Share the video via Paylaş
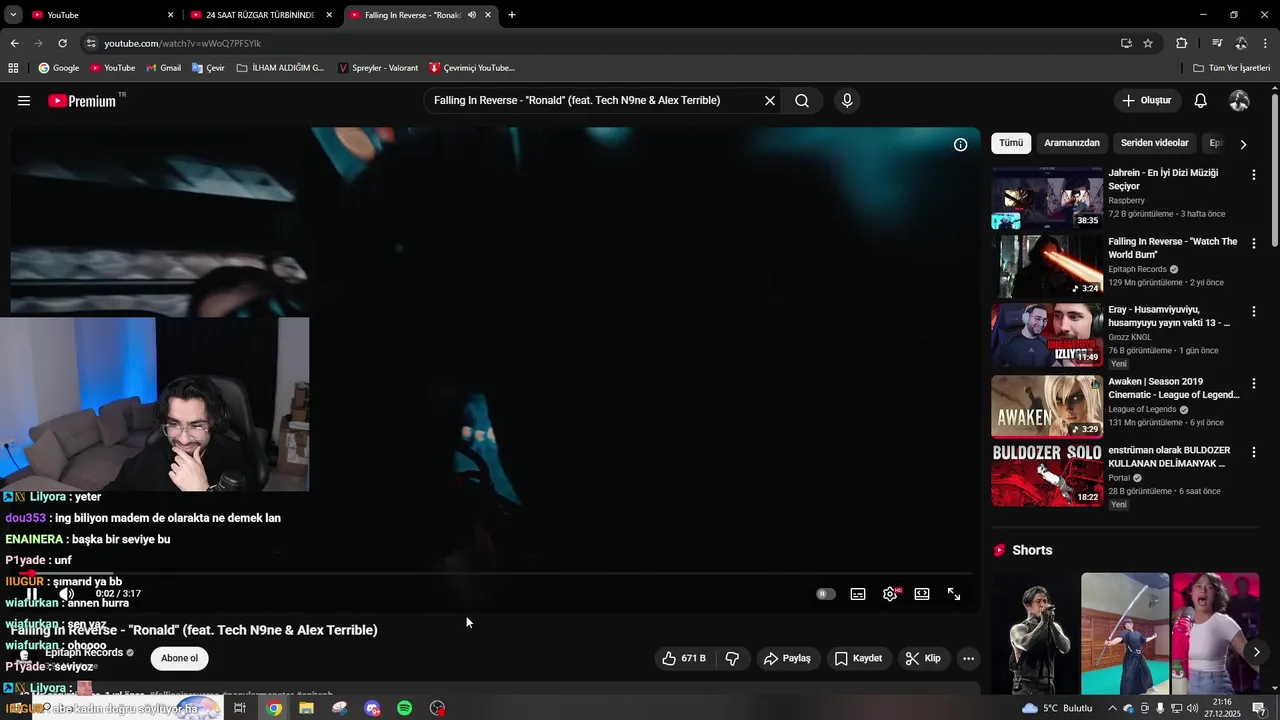Viewport: 1280px width, 720px height. point(787,659)
